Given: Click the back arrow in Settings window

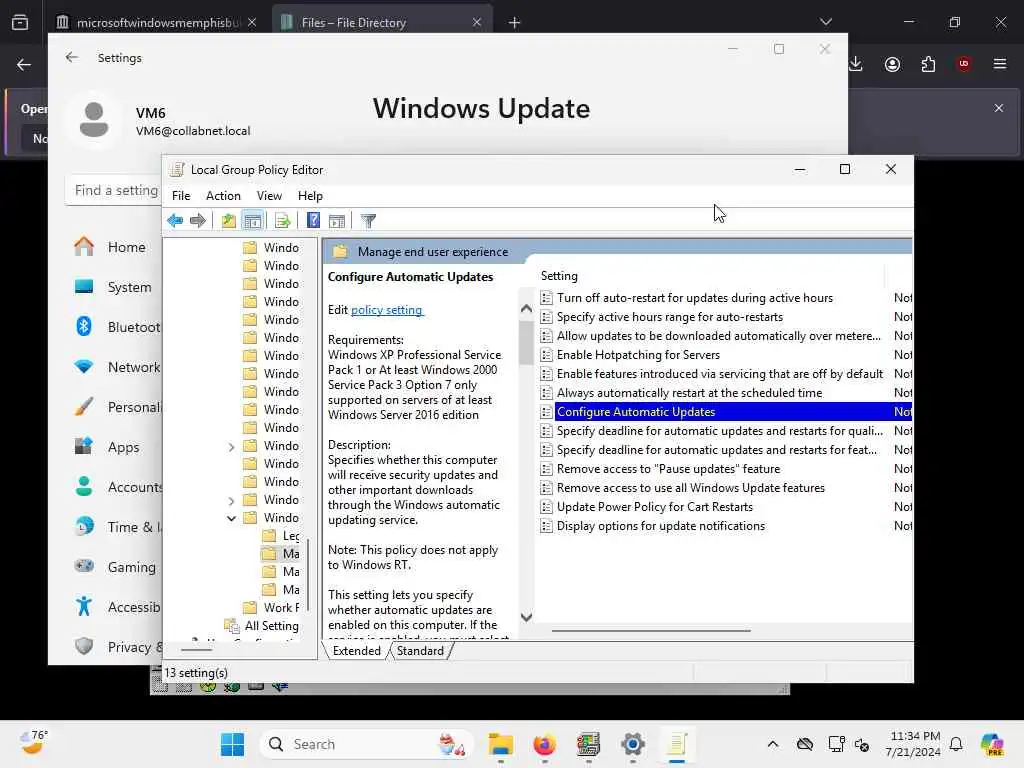Looking at the screenshot, I should tap(72, 57).
